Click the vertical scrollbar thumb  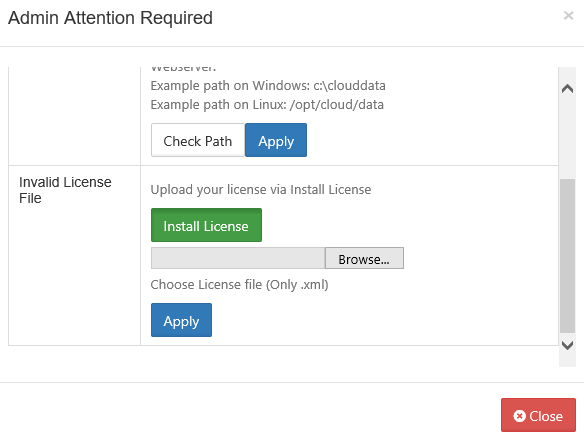pyautogui.click(x=567, y=256)
